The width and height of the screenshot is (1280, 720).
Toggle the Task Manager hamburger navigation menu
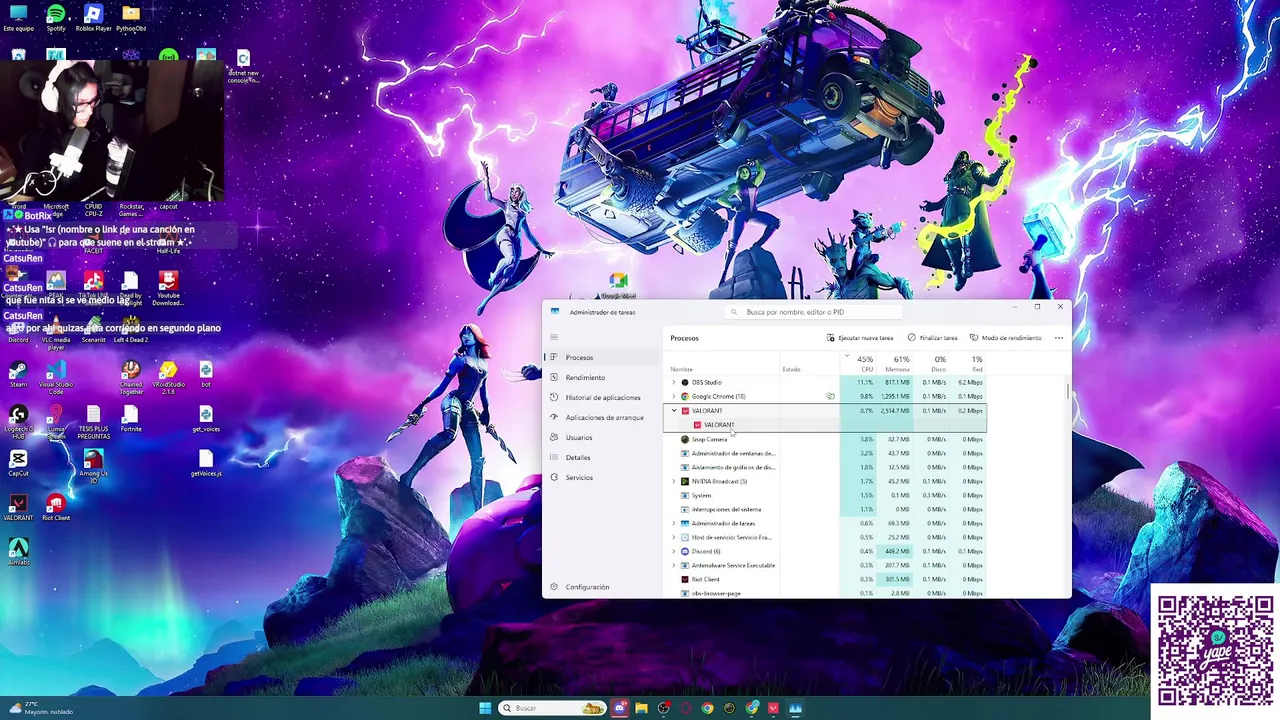(x=554, y=337)
